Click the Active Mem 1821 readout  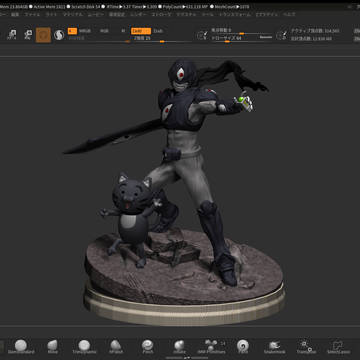pyautogui.click(x=48, y=6)
